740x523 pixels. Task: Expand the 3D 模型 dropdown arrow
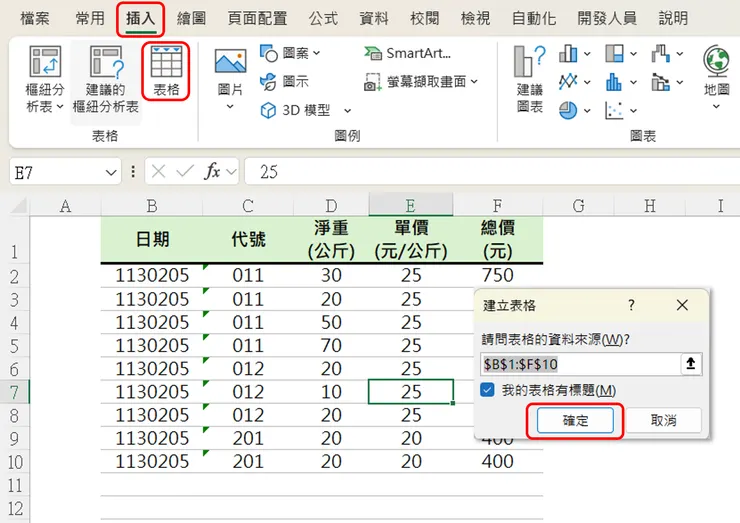click(347, 111)
